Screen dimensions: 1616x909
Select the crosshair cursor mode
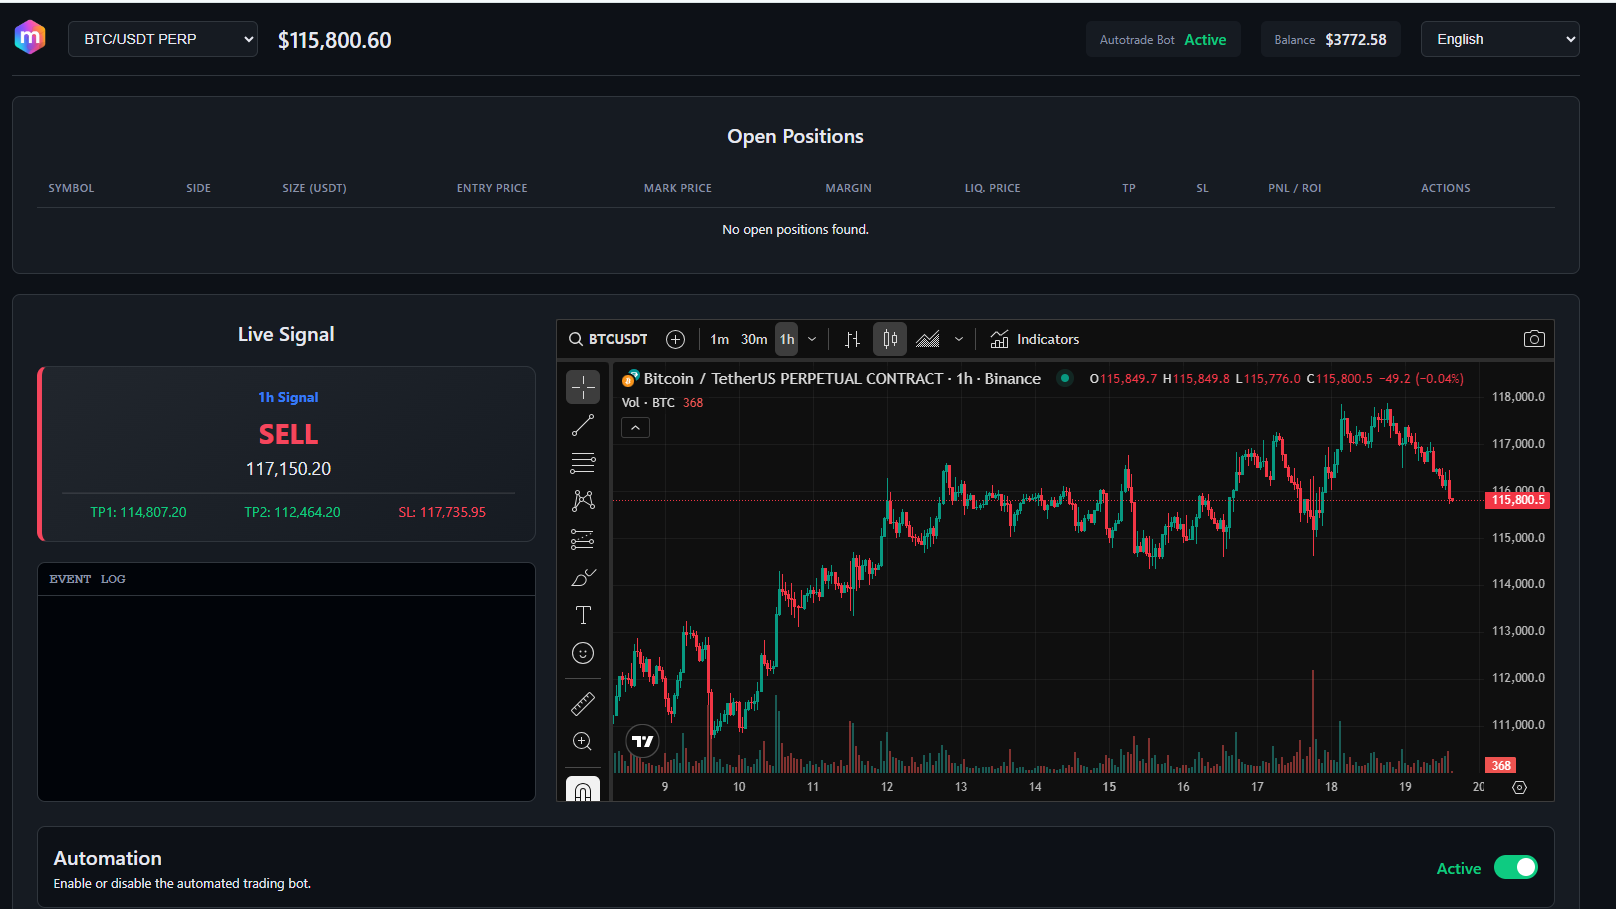point(583,387)
